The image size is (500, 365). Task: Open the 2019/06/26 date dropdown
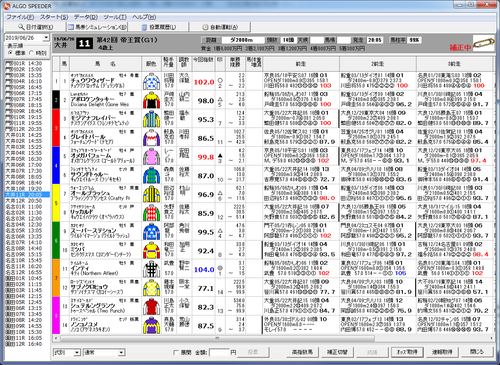point(46,38)
